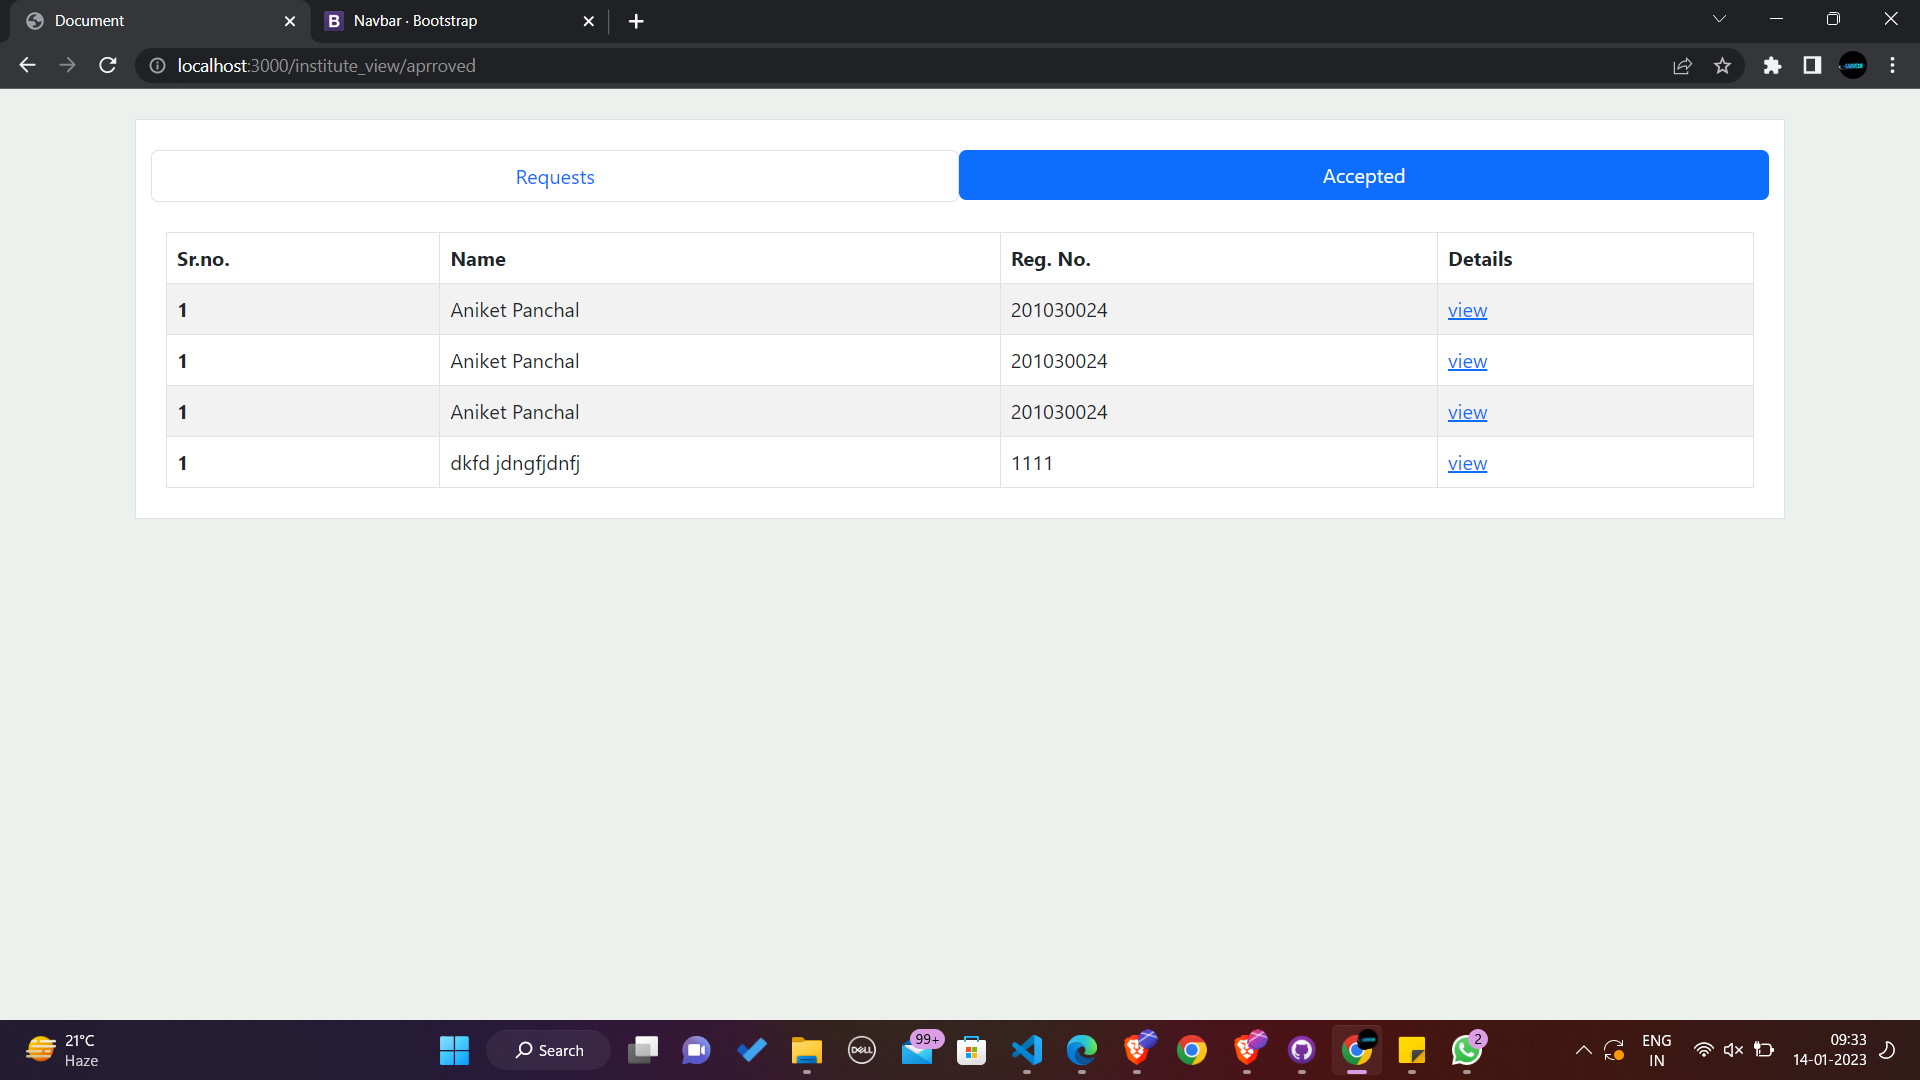Image resolution: width=1920 pixels, height=1080 pixels.
Task: Open Visual Studio Code from taskbar
Action: coord(1027,1050)
